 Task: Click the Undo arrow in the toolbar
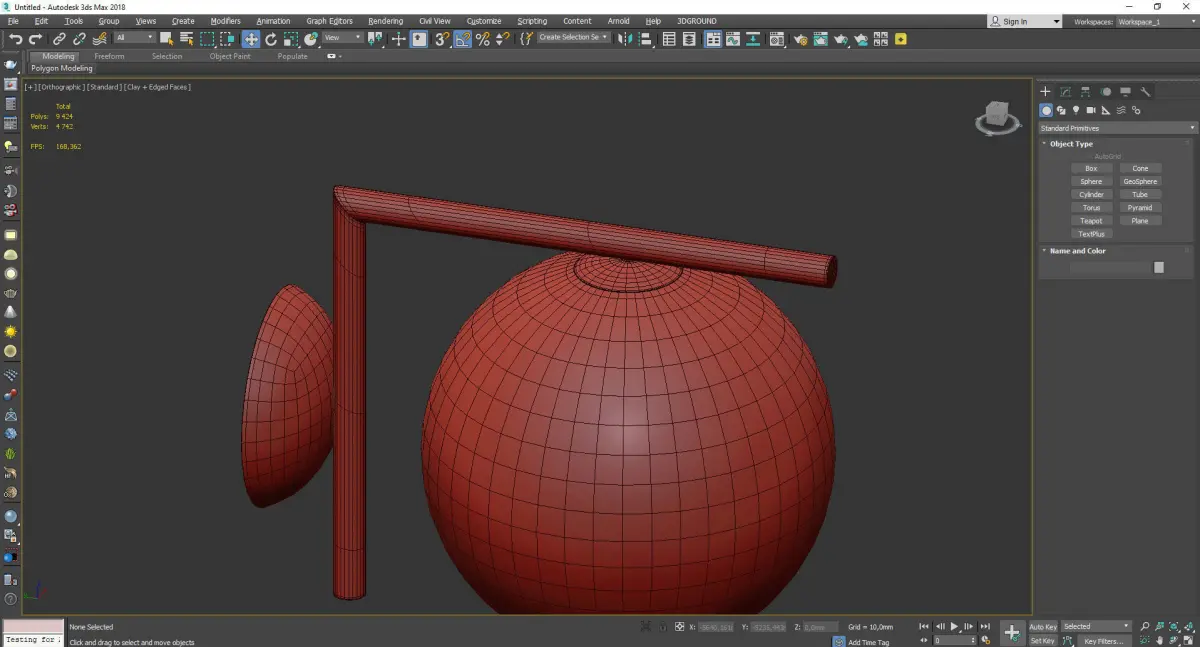(x=16, y=39)
